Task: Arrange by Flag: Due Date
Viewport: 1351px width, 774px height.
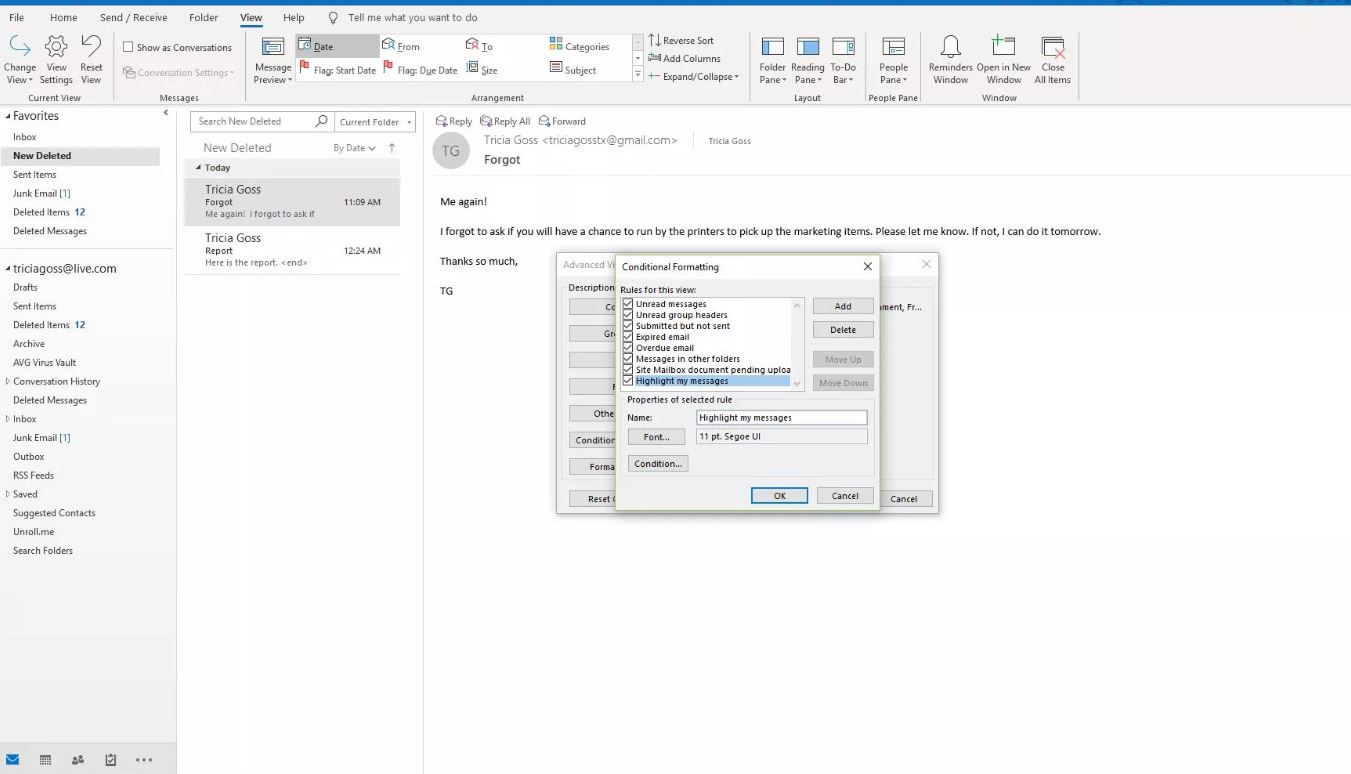Action: (420, 70)
